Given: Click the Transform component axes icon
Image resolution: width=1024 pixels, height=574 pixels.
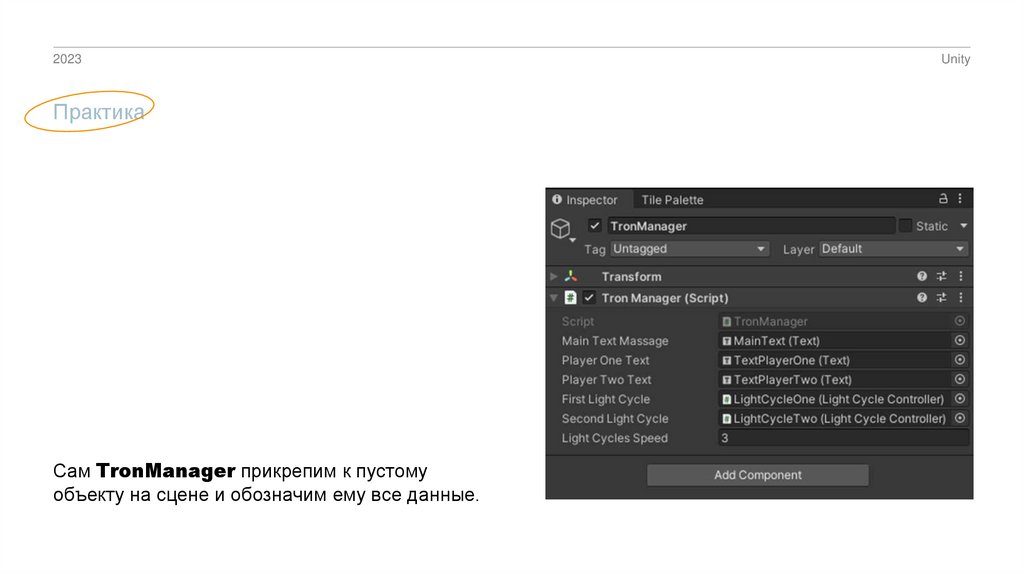Looking at the screenshot, I should (x=571, y=276).
